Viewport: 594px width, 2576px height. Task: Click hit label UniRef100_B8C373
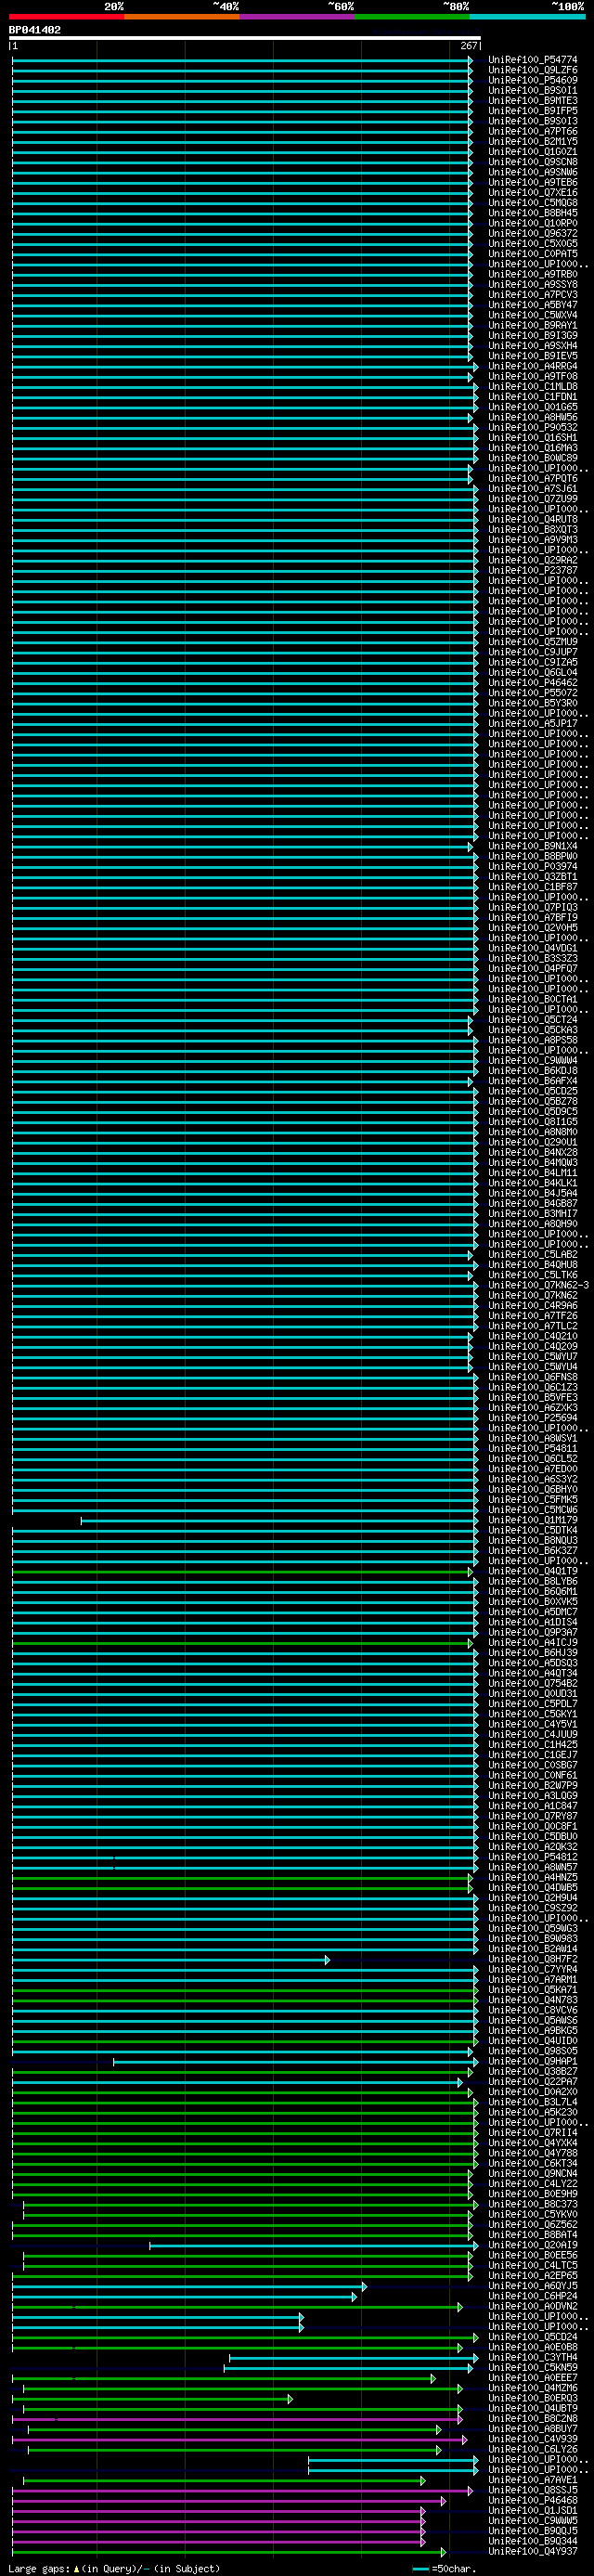(533, 2204)
